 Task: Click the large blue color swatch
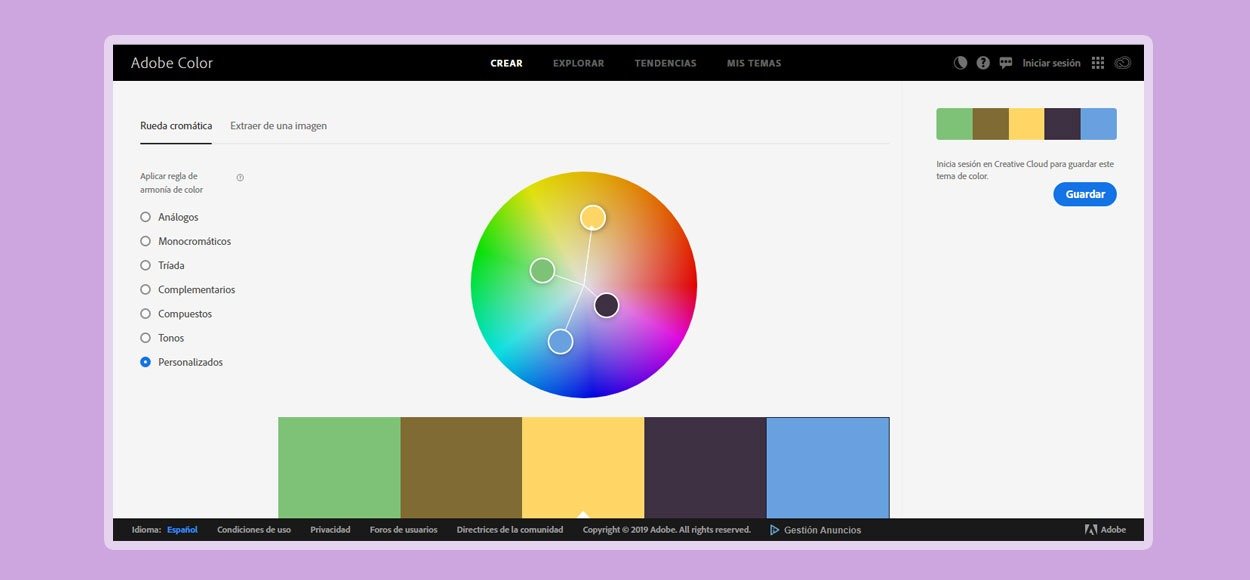pyautogui.click(x=828, y=467)
